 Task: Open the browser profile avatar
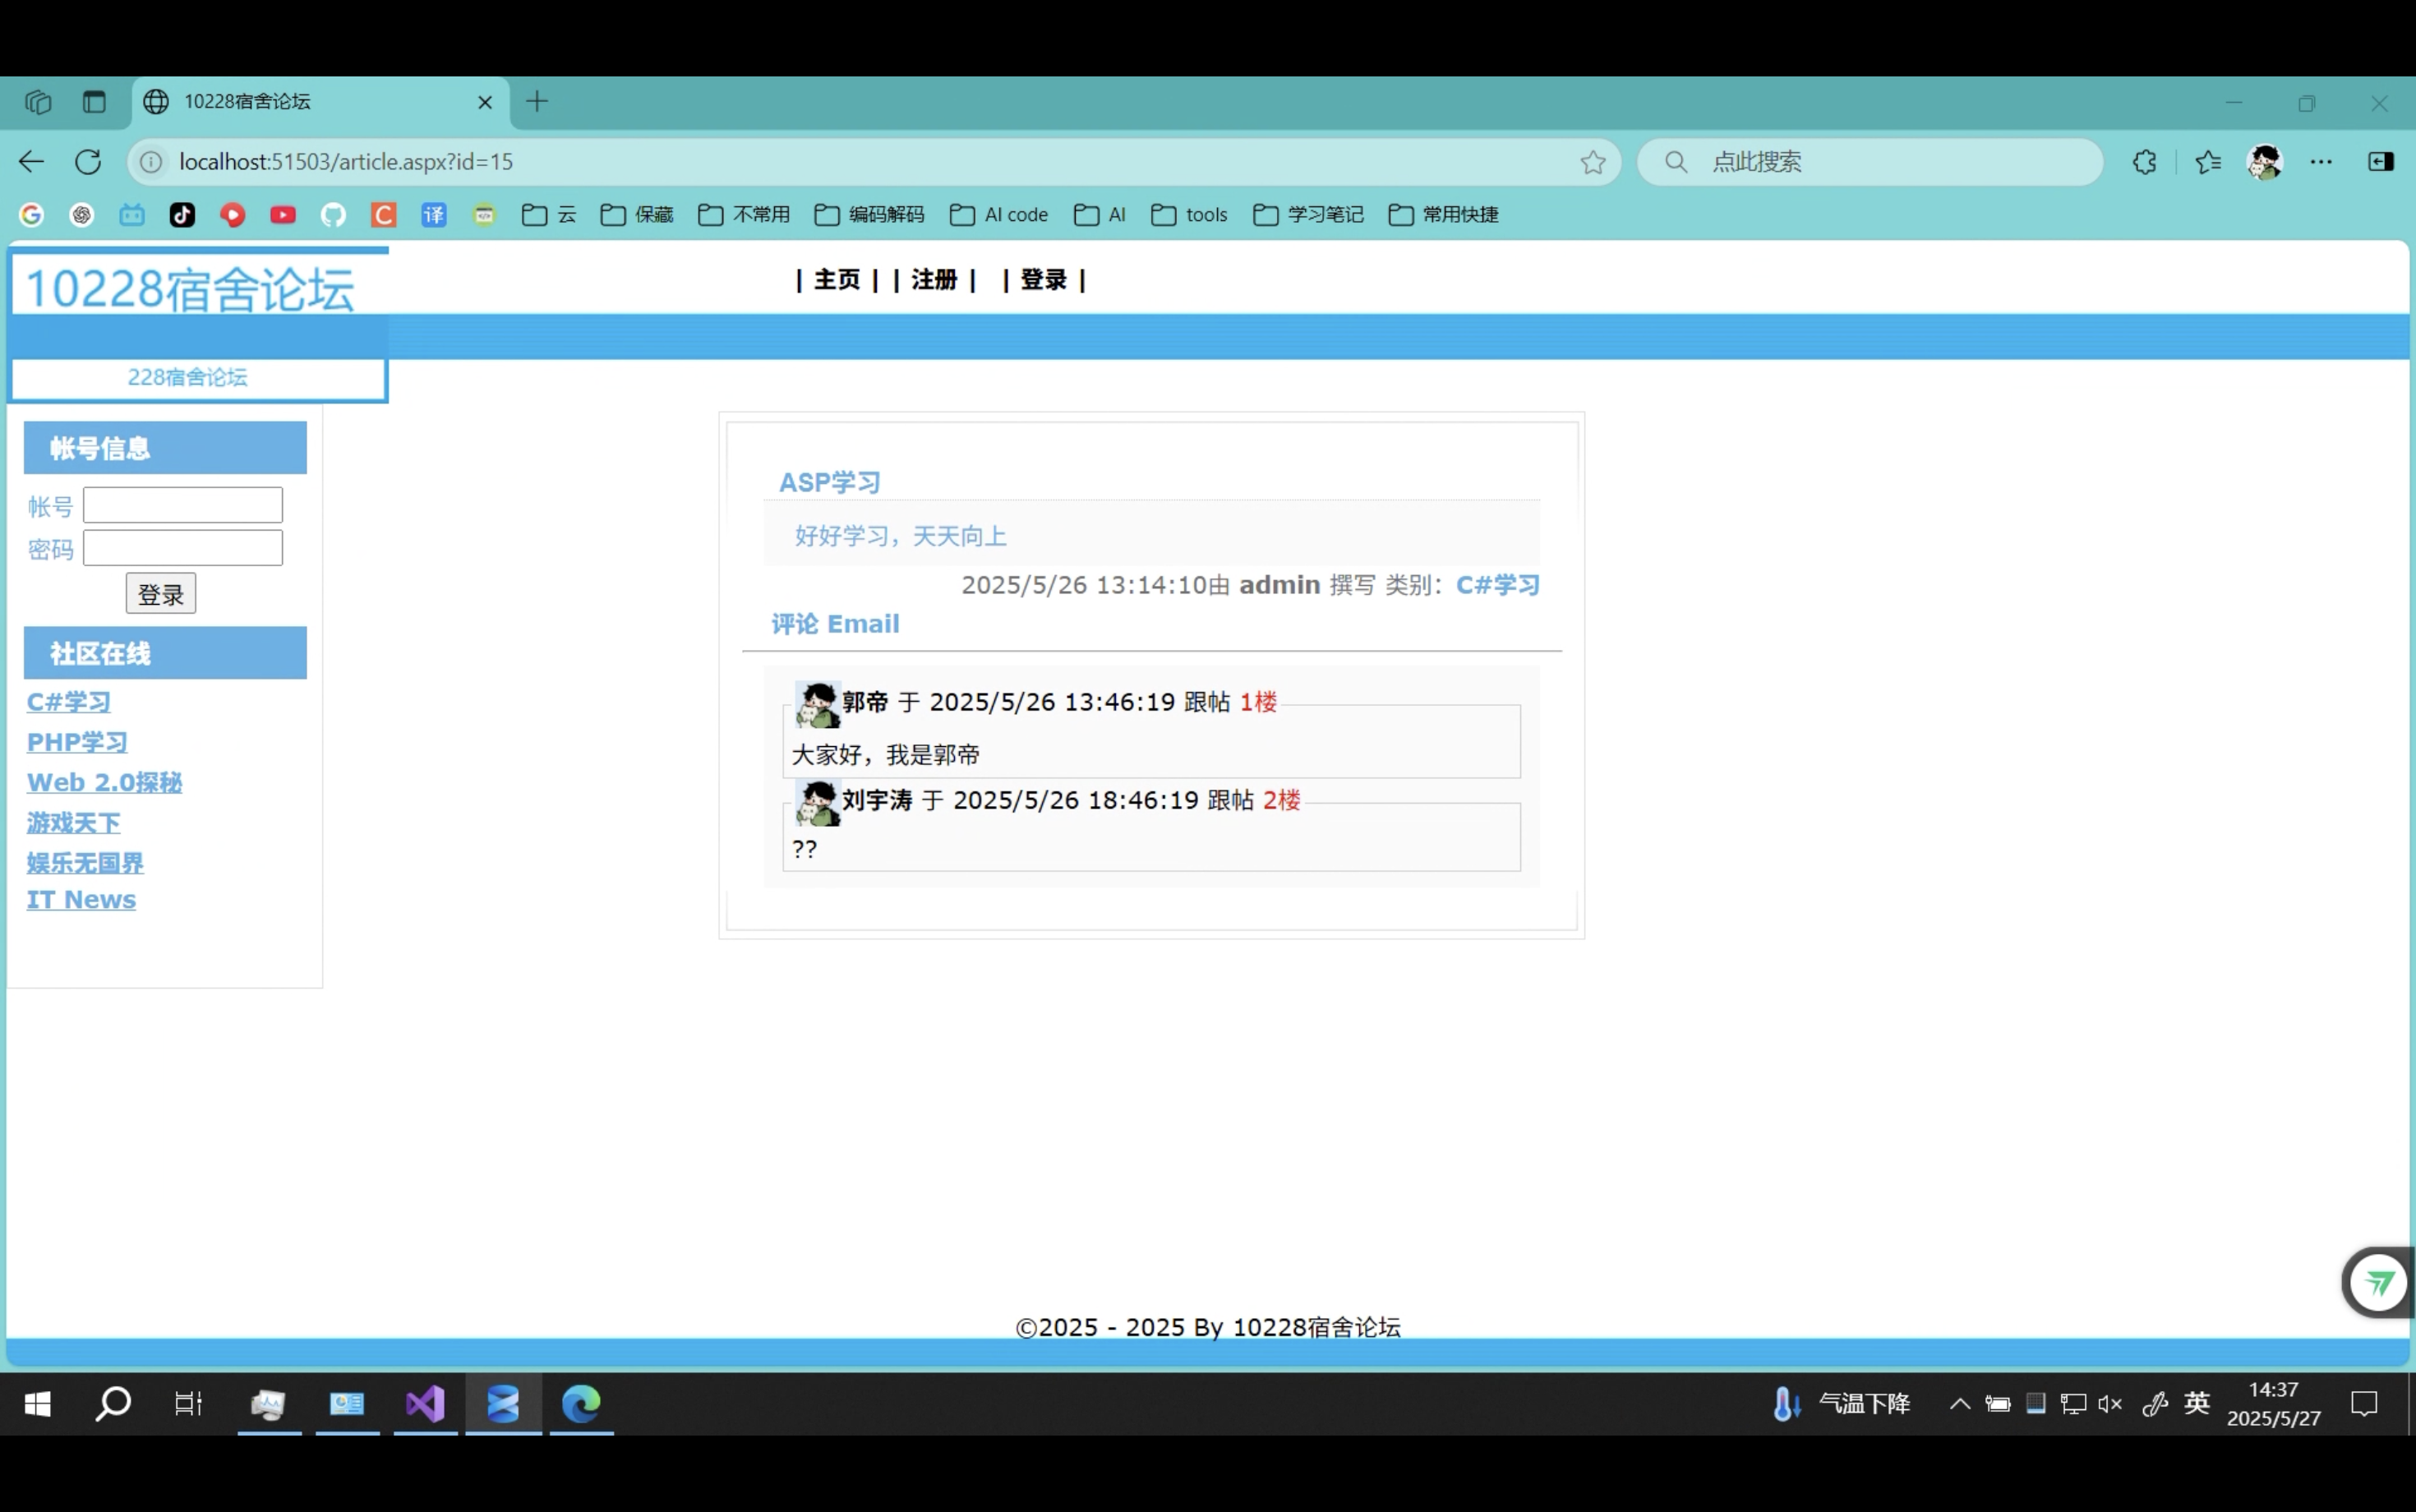(2265, 162)
